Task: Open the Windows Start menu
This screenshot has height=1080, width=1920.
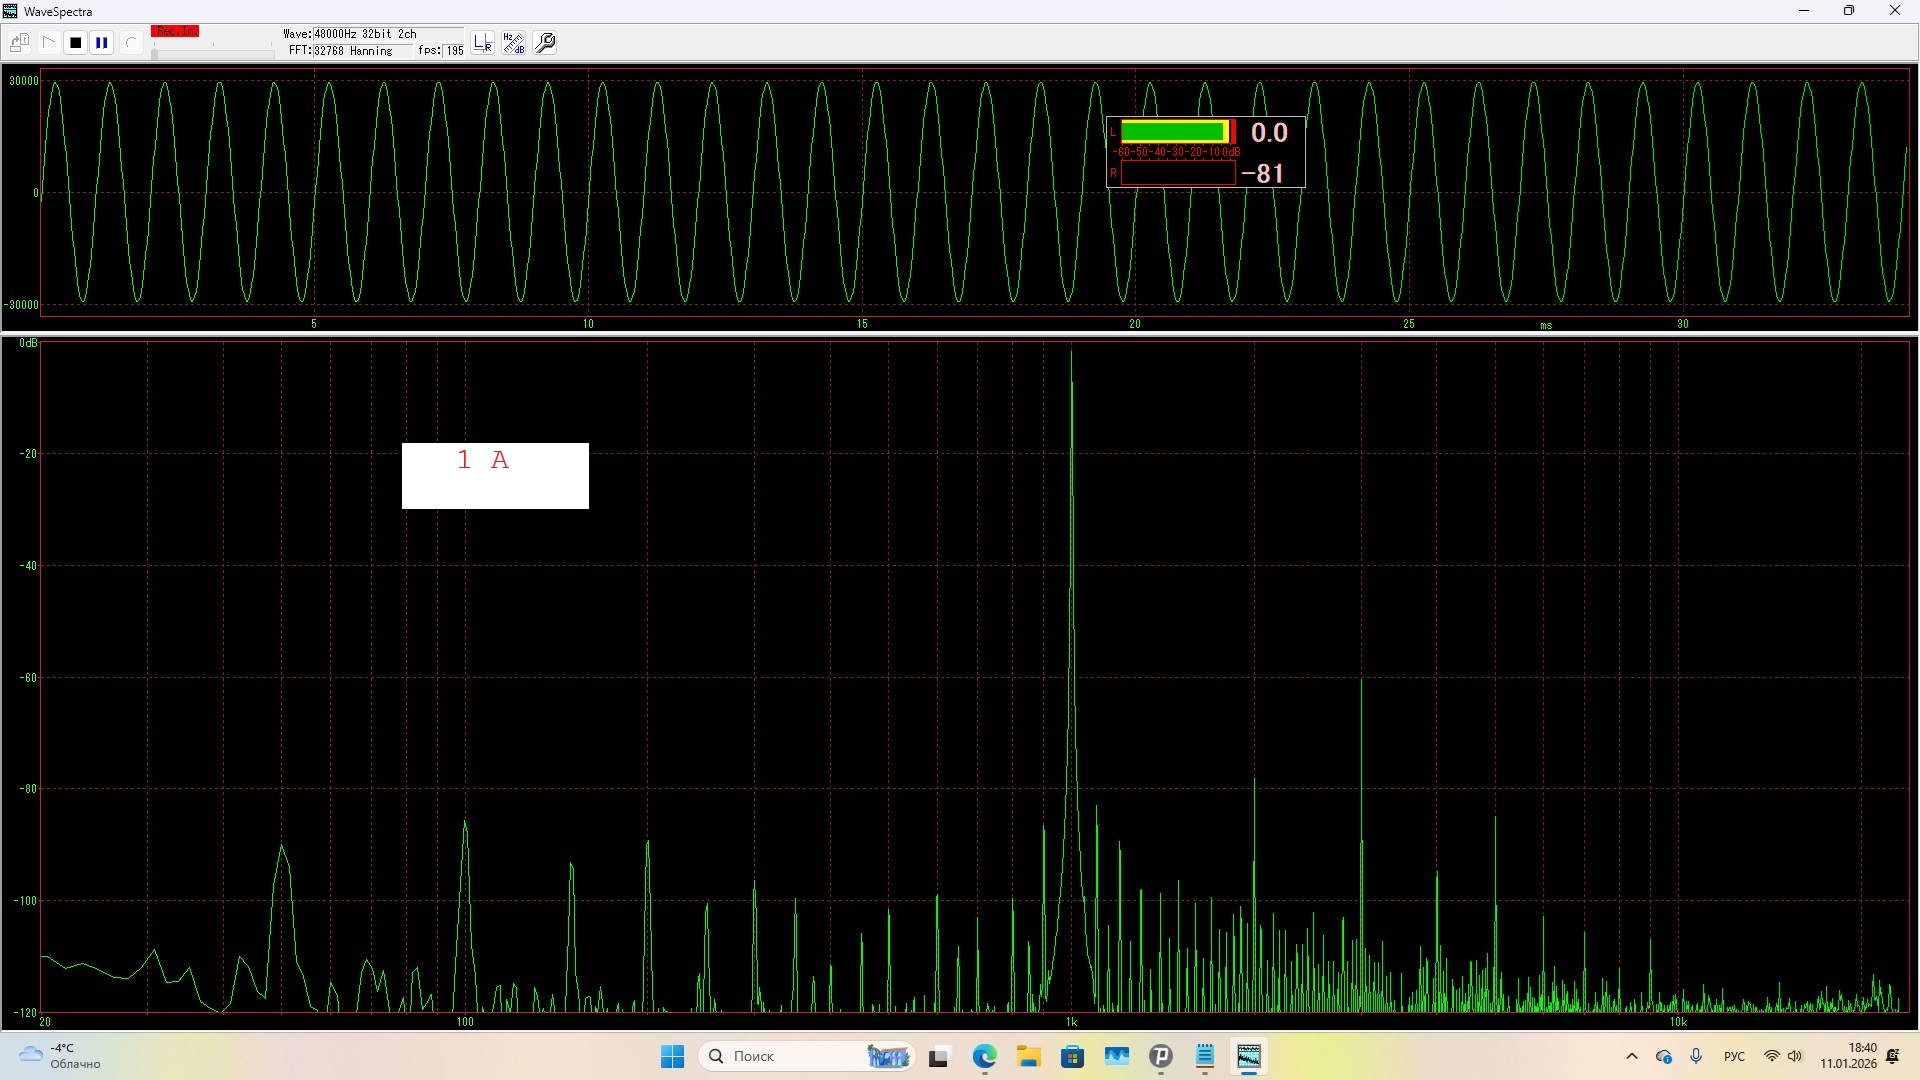Action: 672,1056
